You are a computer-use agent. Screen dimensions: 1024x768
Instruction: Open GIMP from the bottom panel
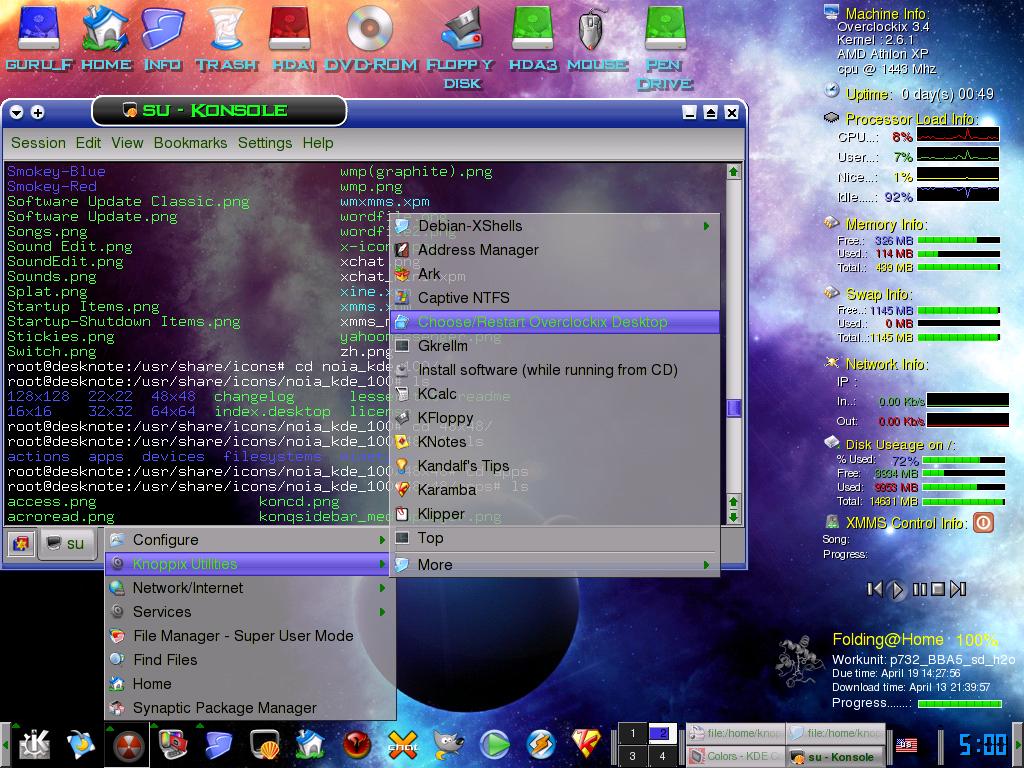(x=448, y=745)
